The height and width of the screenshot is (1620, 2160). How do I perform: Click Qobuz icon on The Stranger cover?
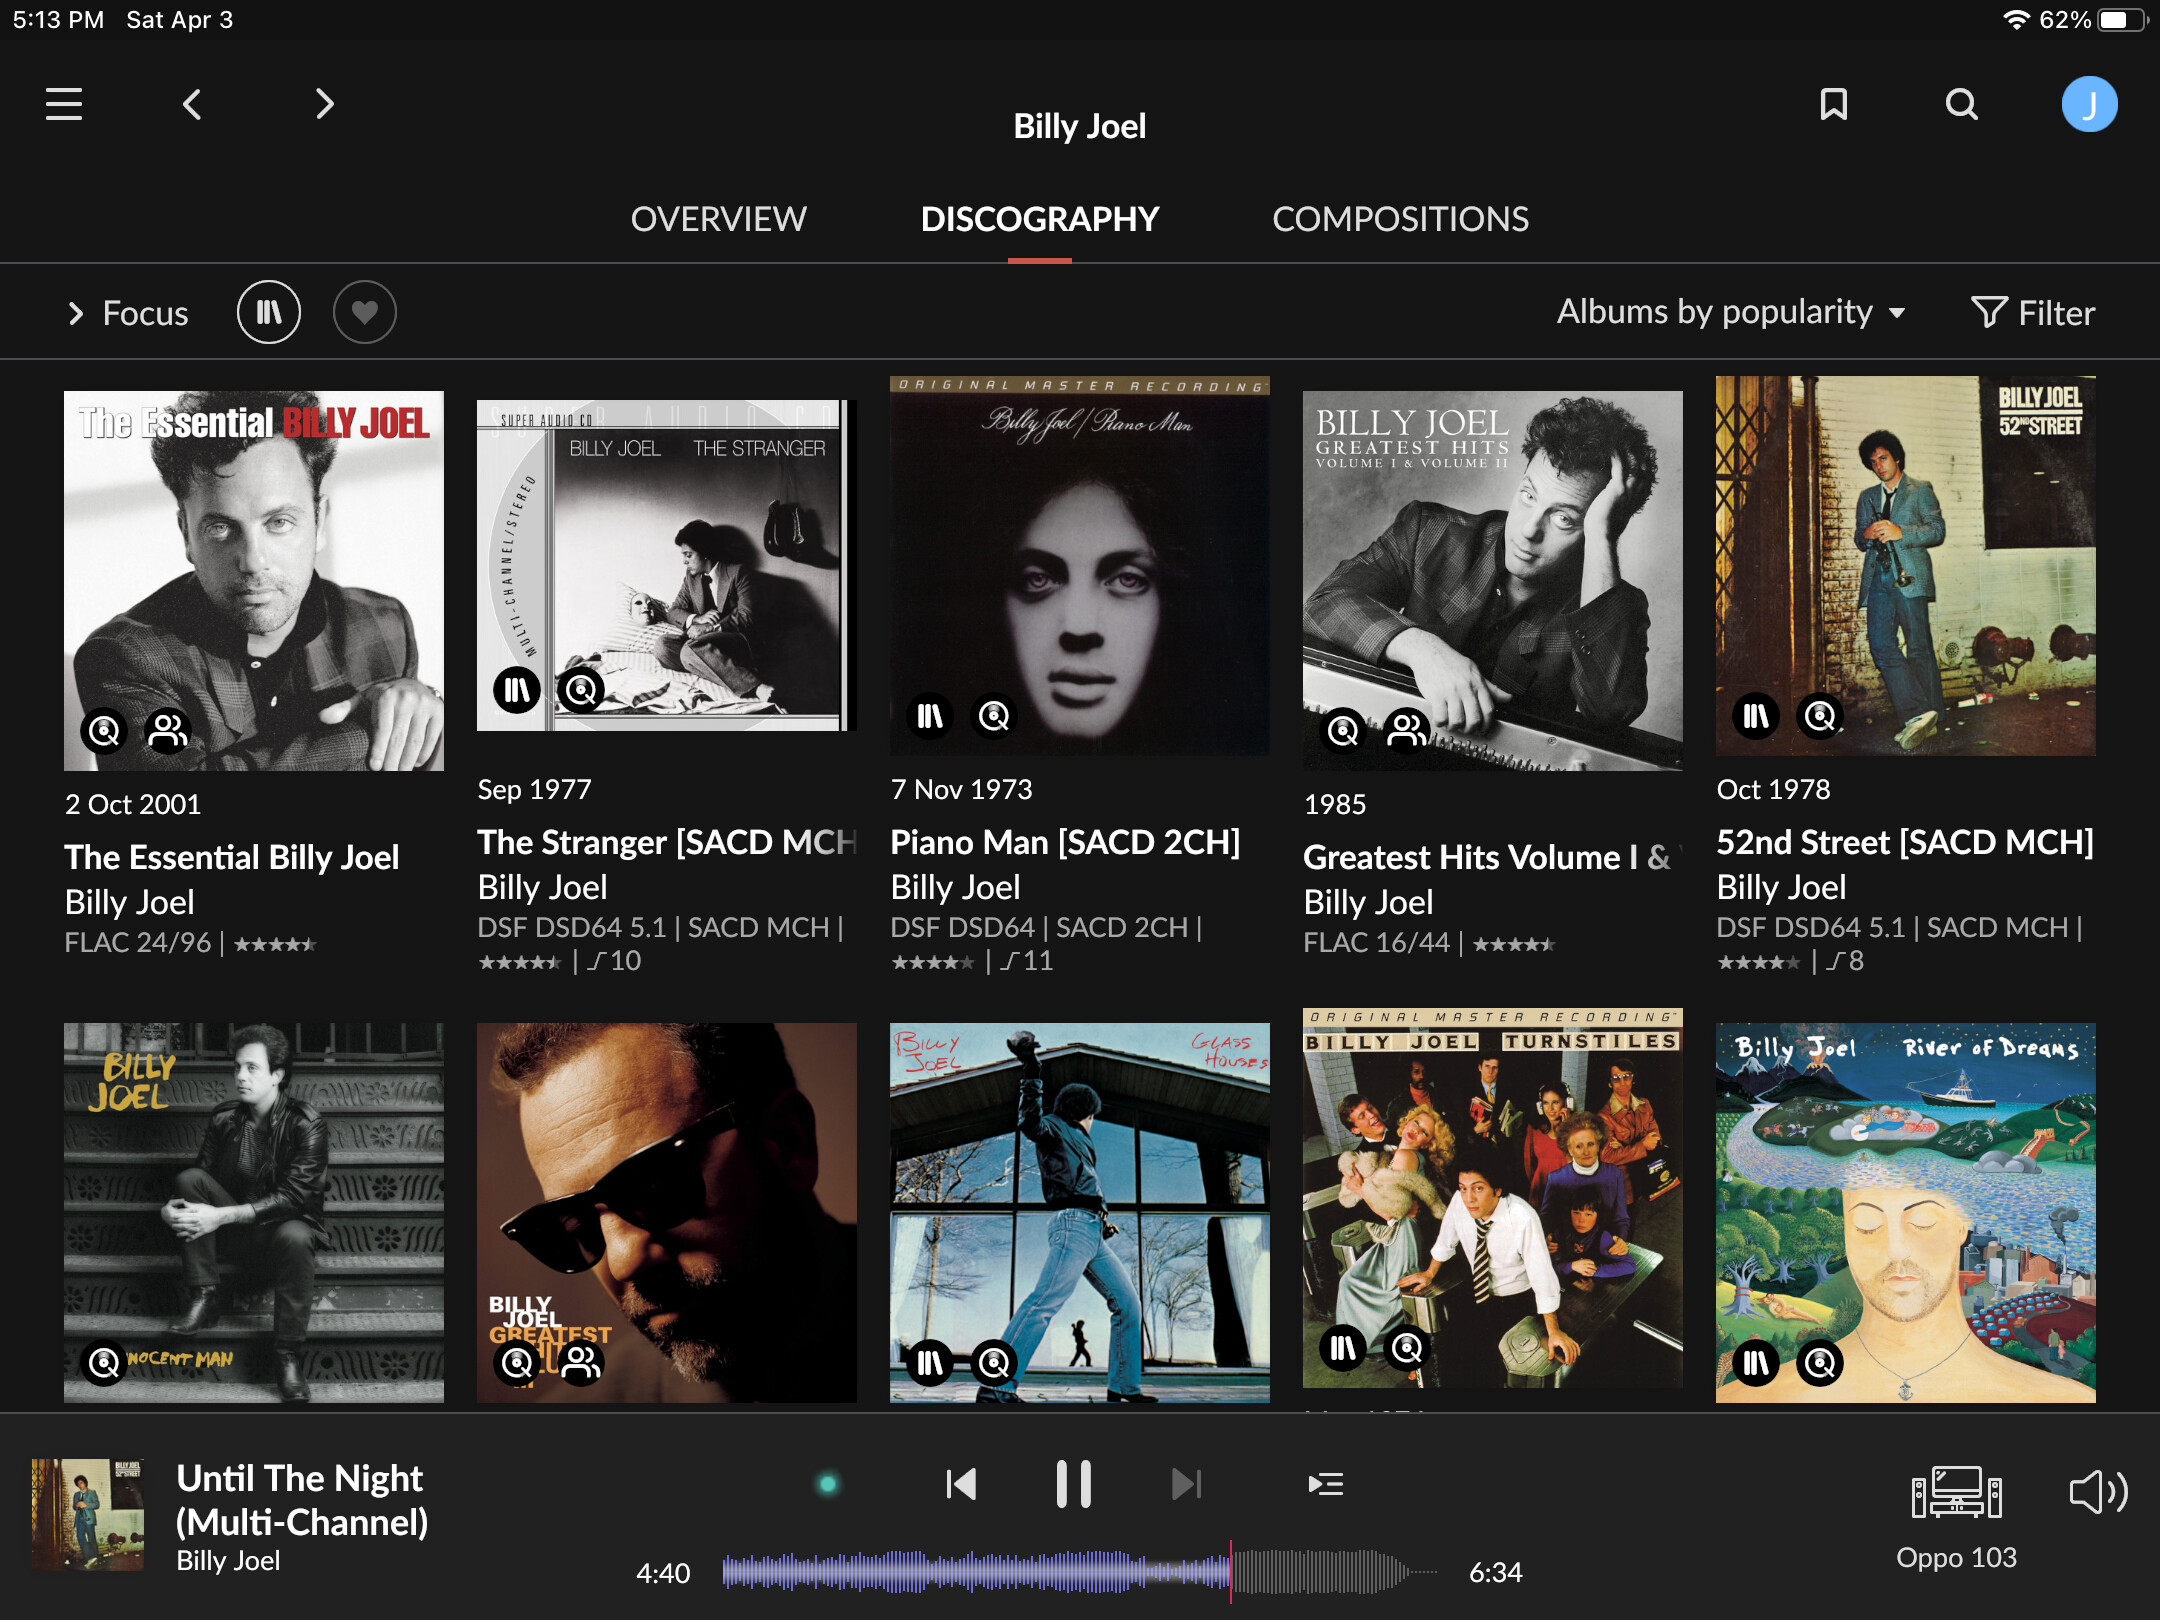pos(581,690)
